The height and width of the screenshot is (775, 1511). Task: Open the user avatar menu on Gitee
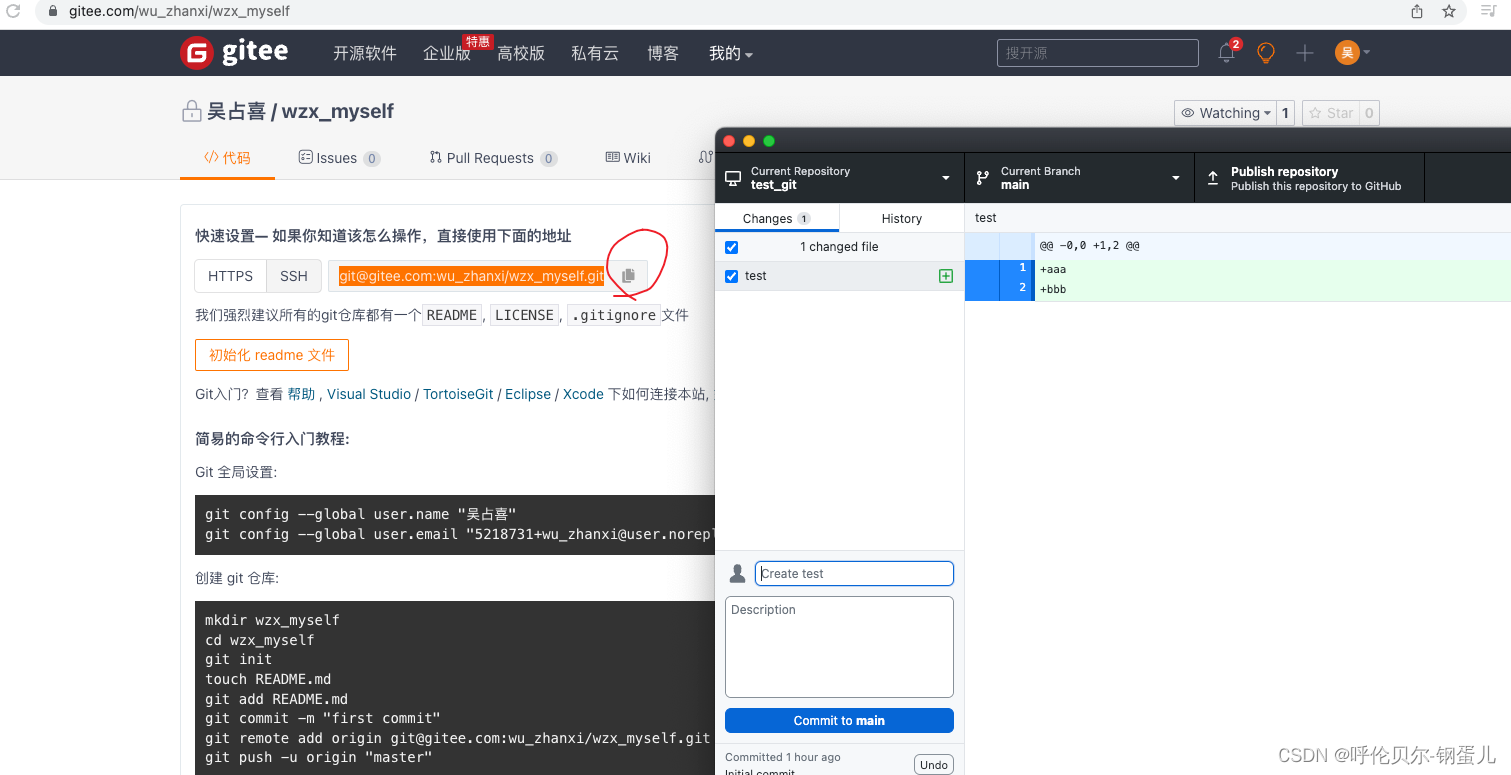click(1352, 53)
